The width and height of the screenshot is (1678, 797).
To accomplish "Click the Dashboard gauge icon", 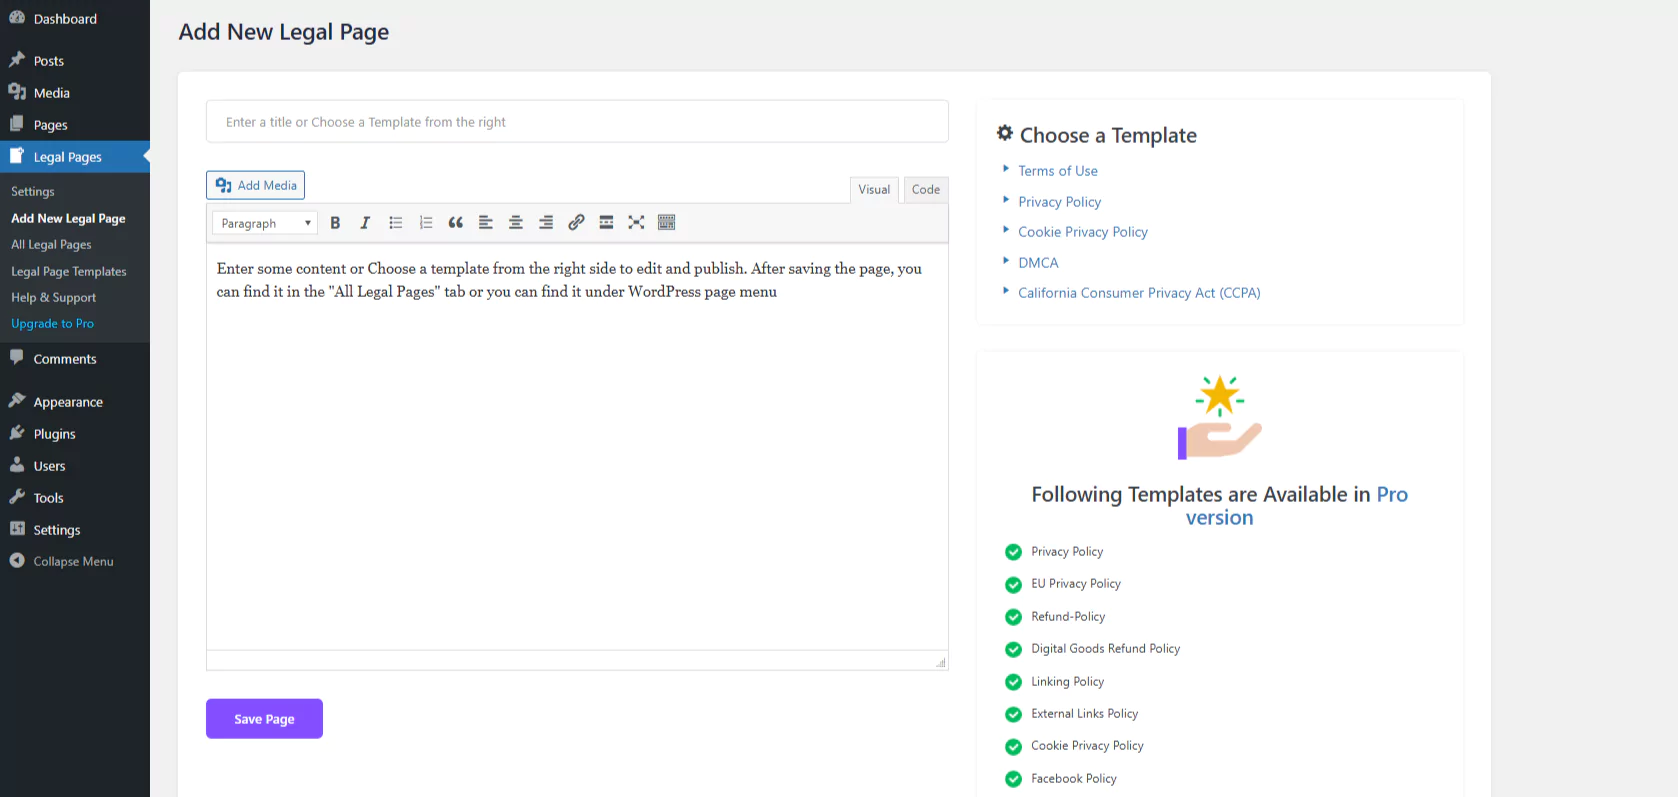I will [17, 18].
